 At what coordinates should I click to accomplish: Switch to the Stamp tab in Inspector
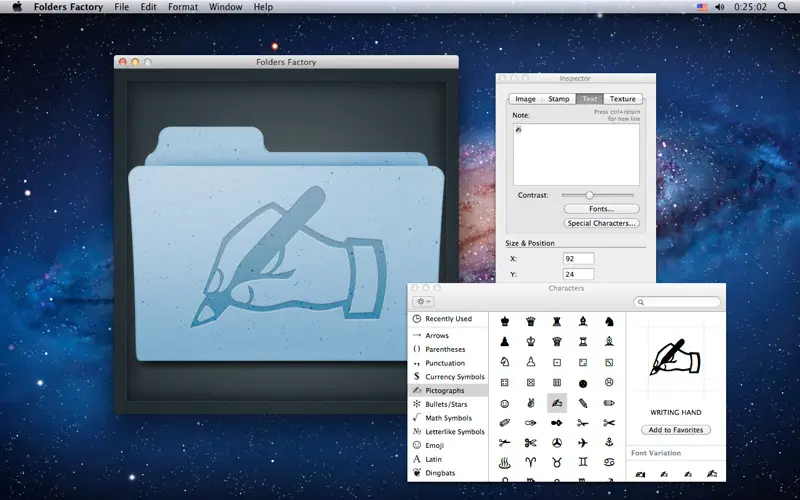click(x=559, y=99)
